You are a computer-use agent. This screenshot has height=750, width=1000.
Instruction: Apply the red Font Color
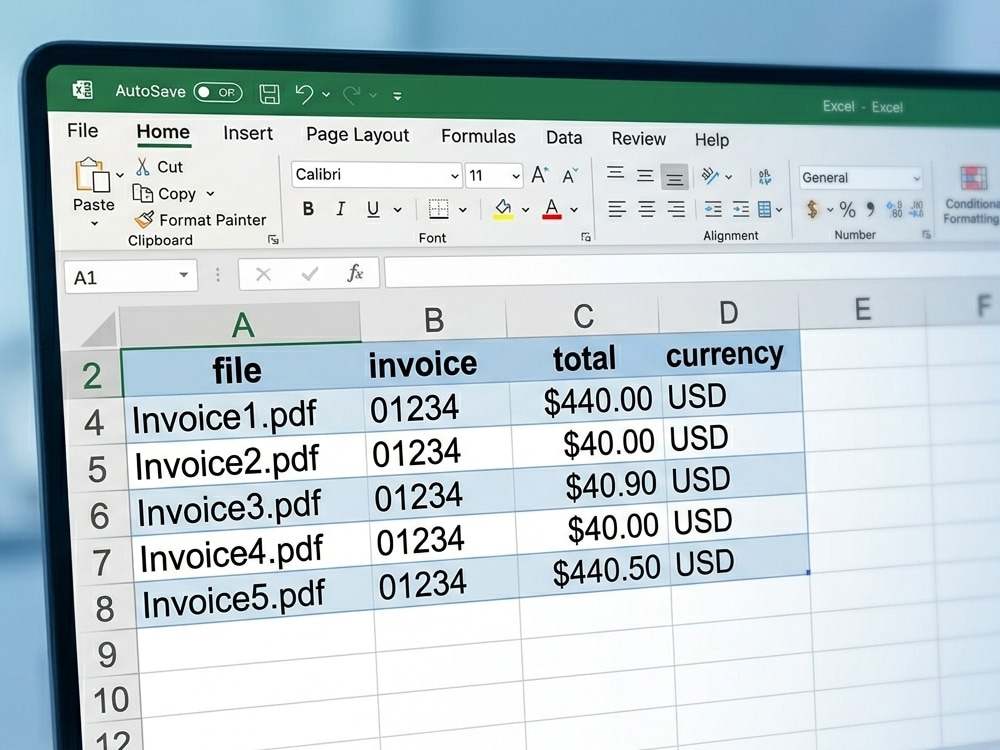(552, 209)
